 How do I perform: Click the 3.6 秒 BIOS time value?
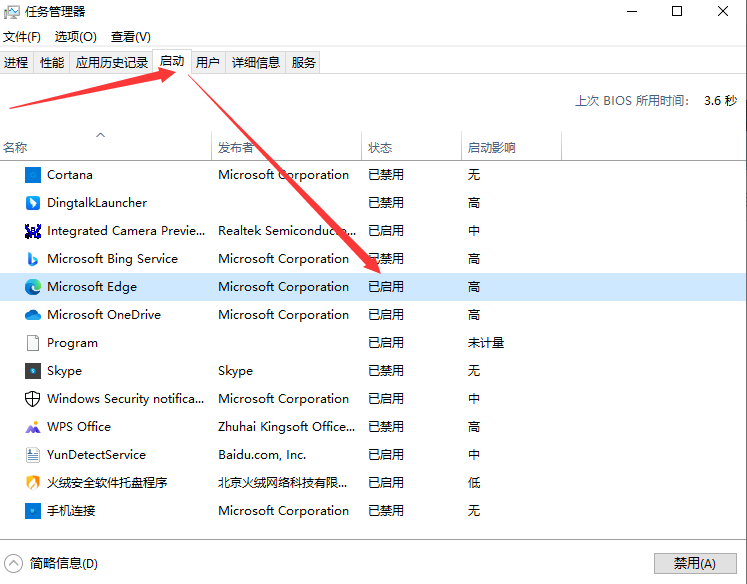(720, 101)
